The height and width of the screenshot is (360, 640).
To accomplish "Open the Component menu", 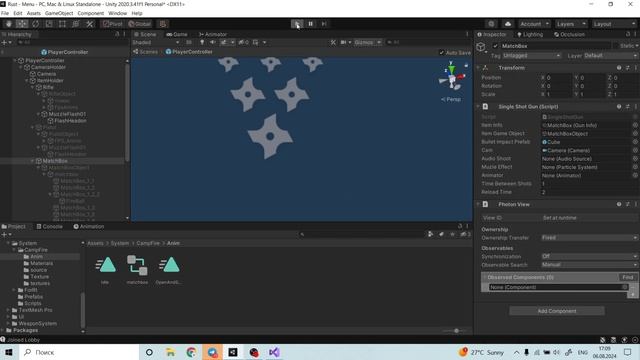I will 91,13.
